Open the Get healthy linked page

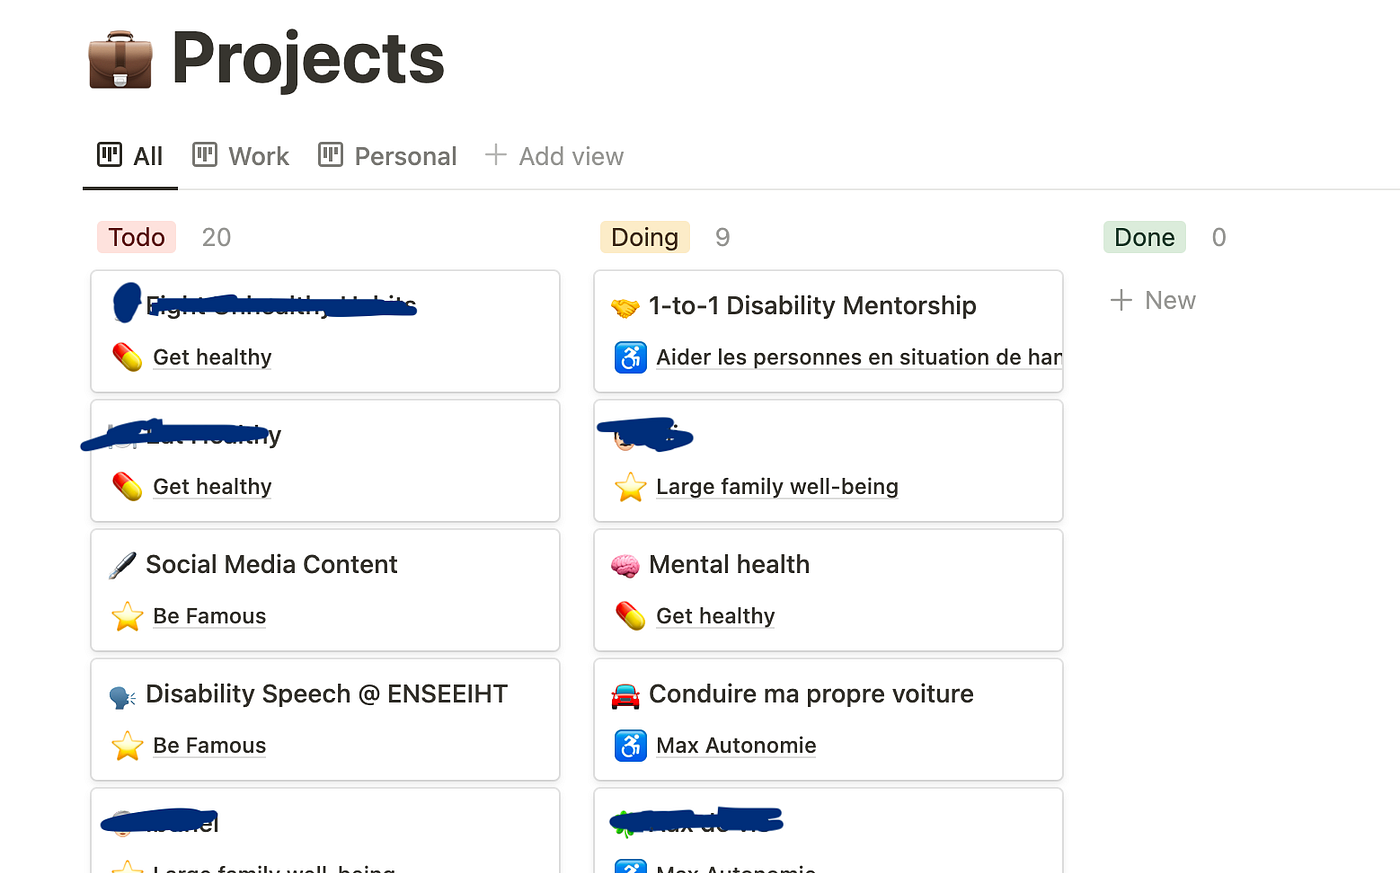pos(212,357)
